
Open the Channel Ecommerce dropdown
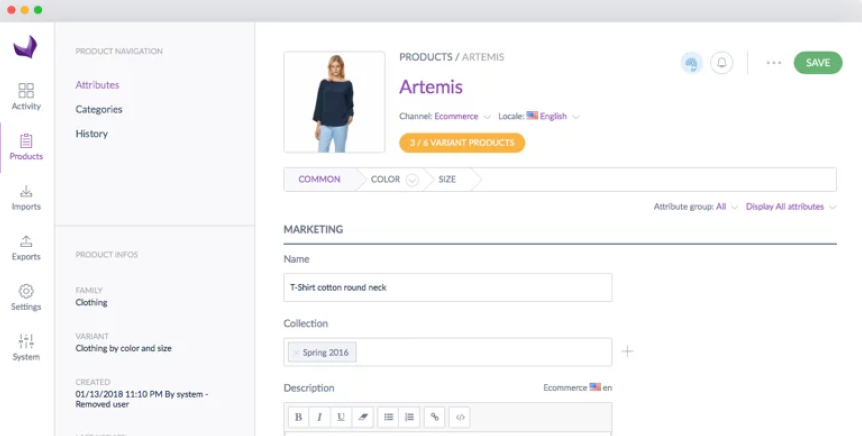pyautogui.click(x=462, y=117)
